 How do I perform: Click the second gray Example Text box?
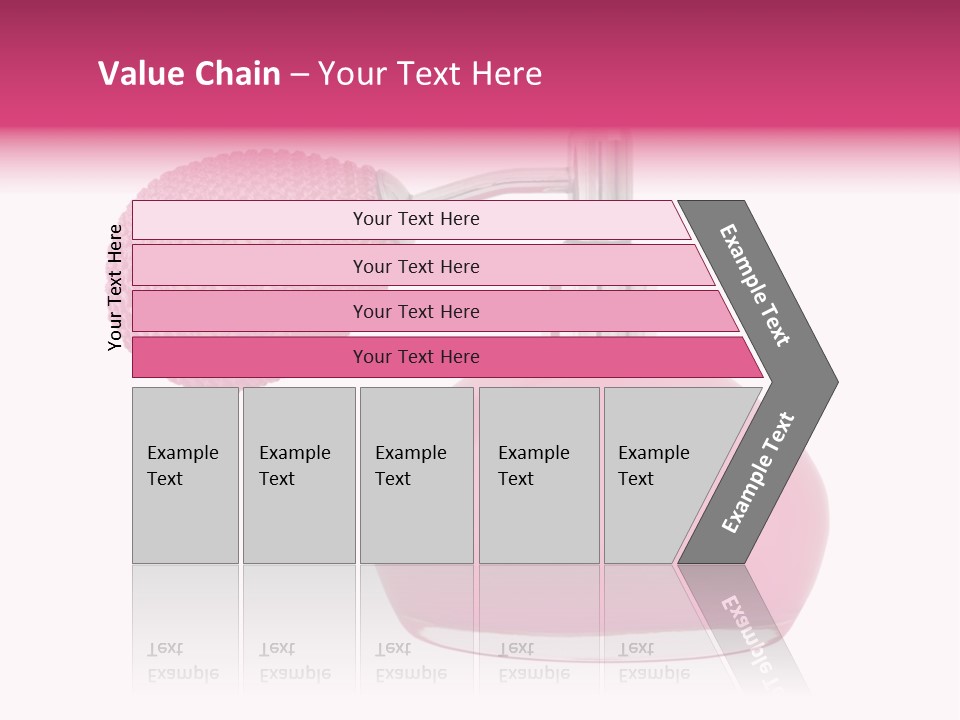point(298,475)
